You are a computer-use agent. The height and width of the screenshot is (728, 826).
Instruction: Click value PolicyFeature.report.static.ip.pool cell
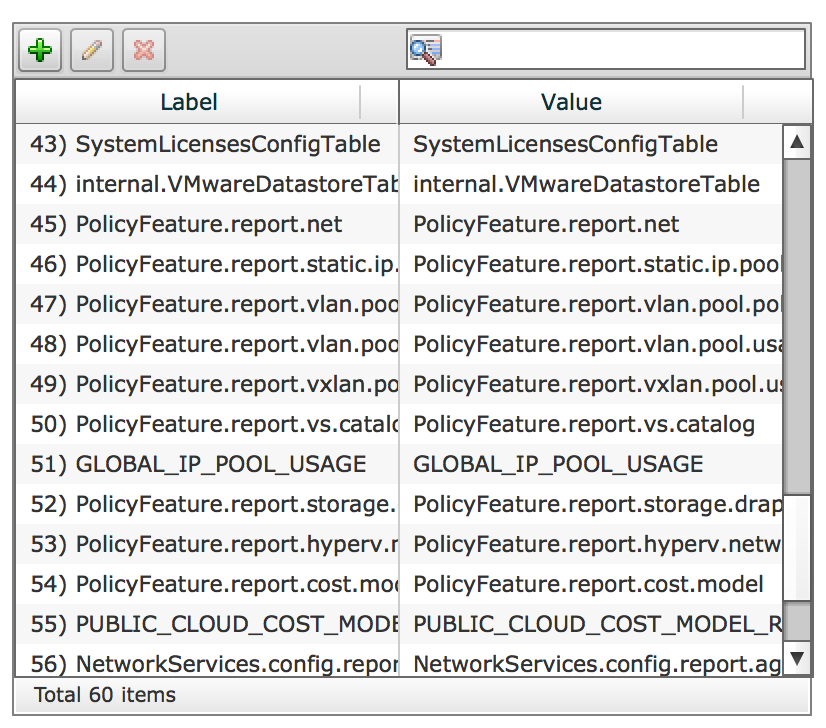591,264
